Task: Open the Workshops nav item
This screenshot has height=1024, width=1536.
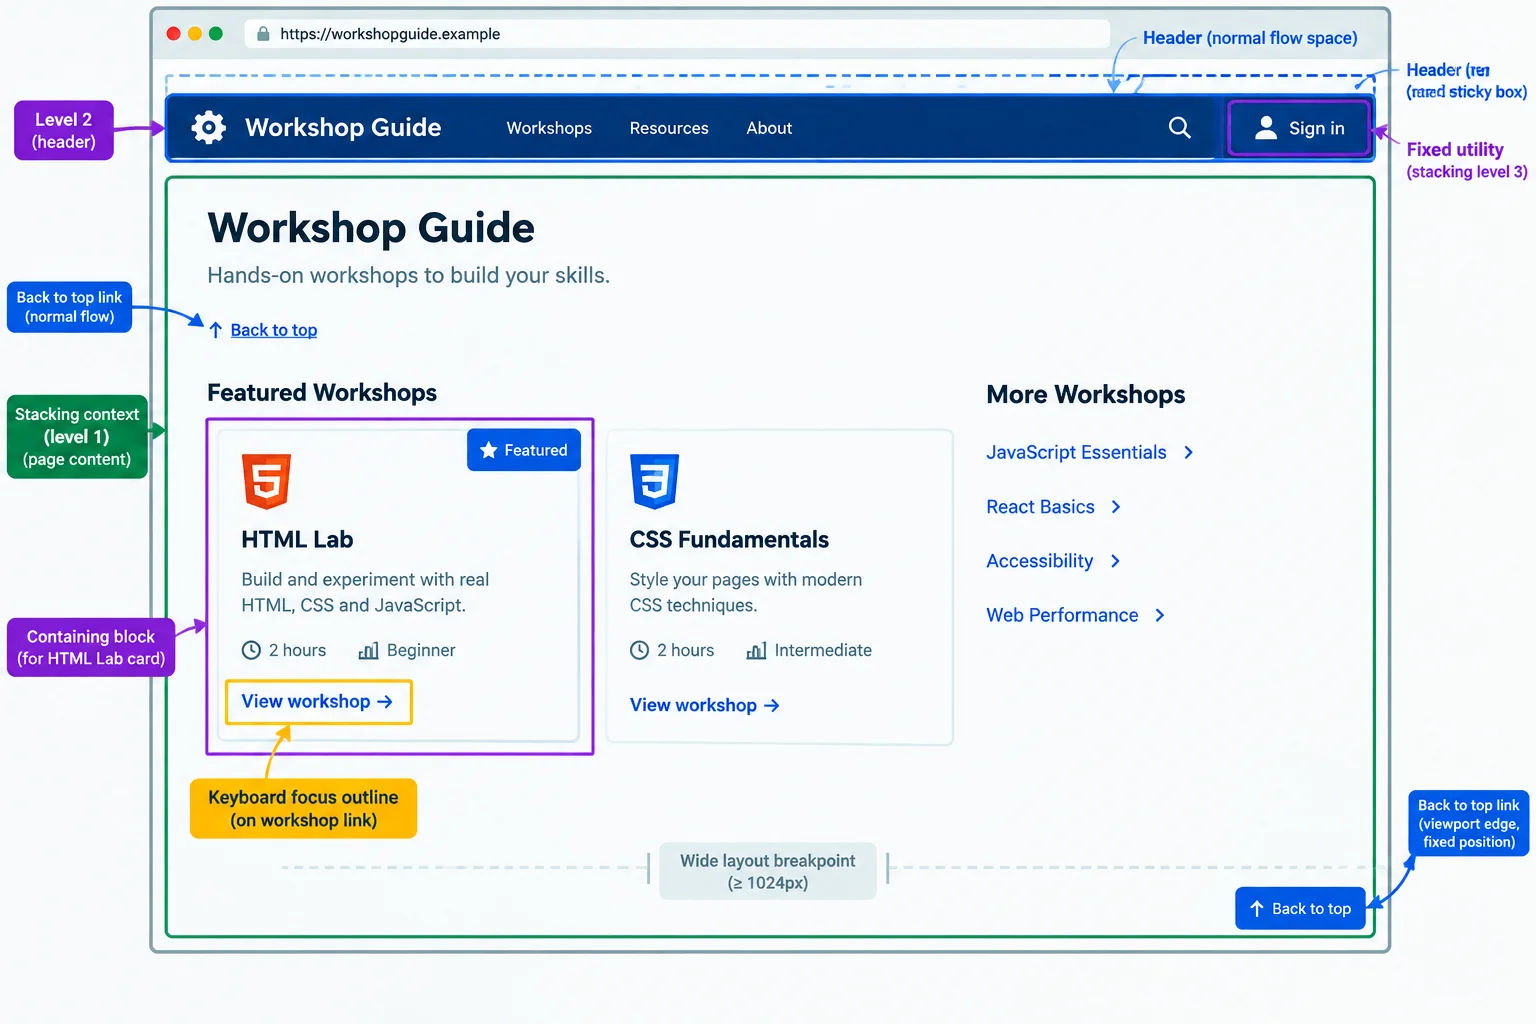Action: 549,128
